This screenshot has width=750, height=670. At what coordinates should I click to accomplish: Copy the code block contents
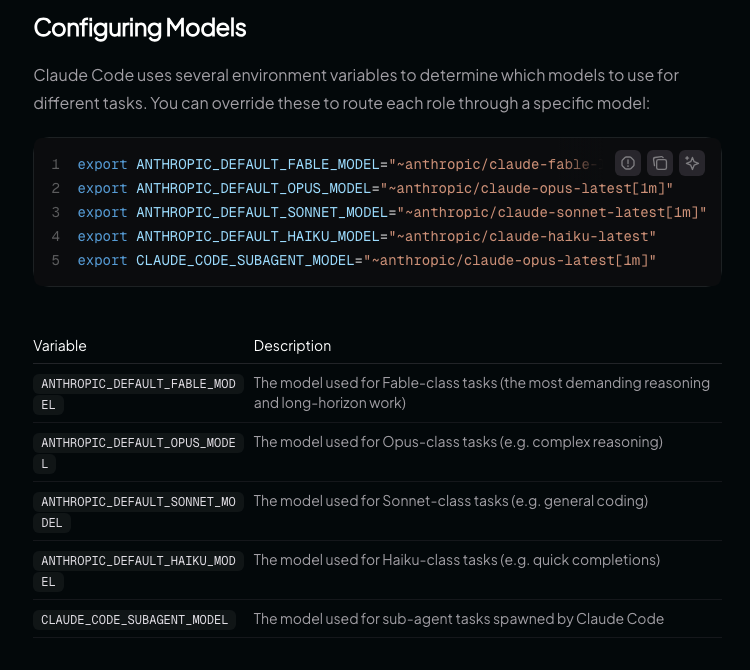click(660, 163)
